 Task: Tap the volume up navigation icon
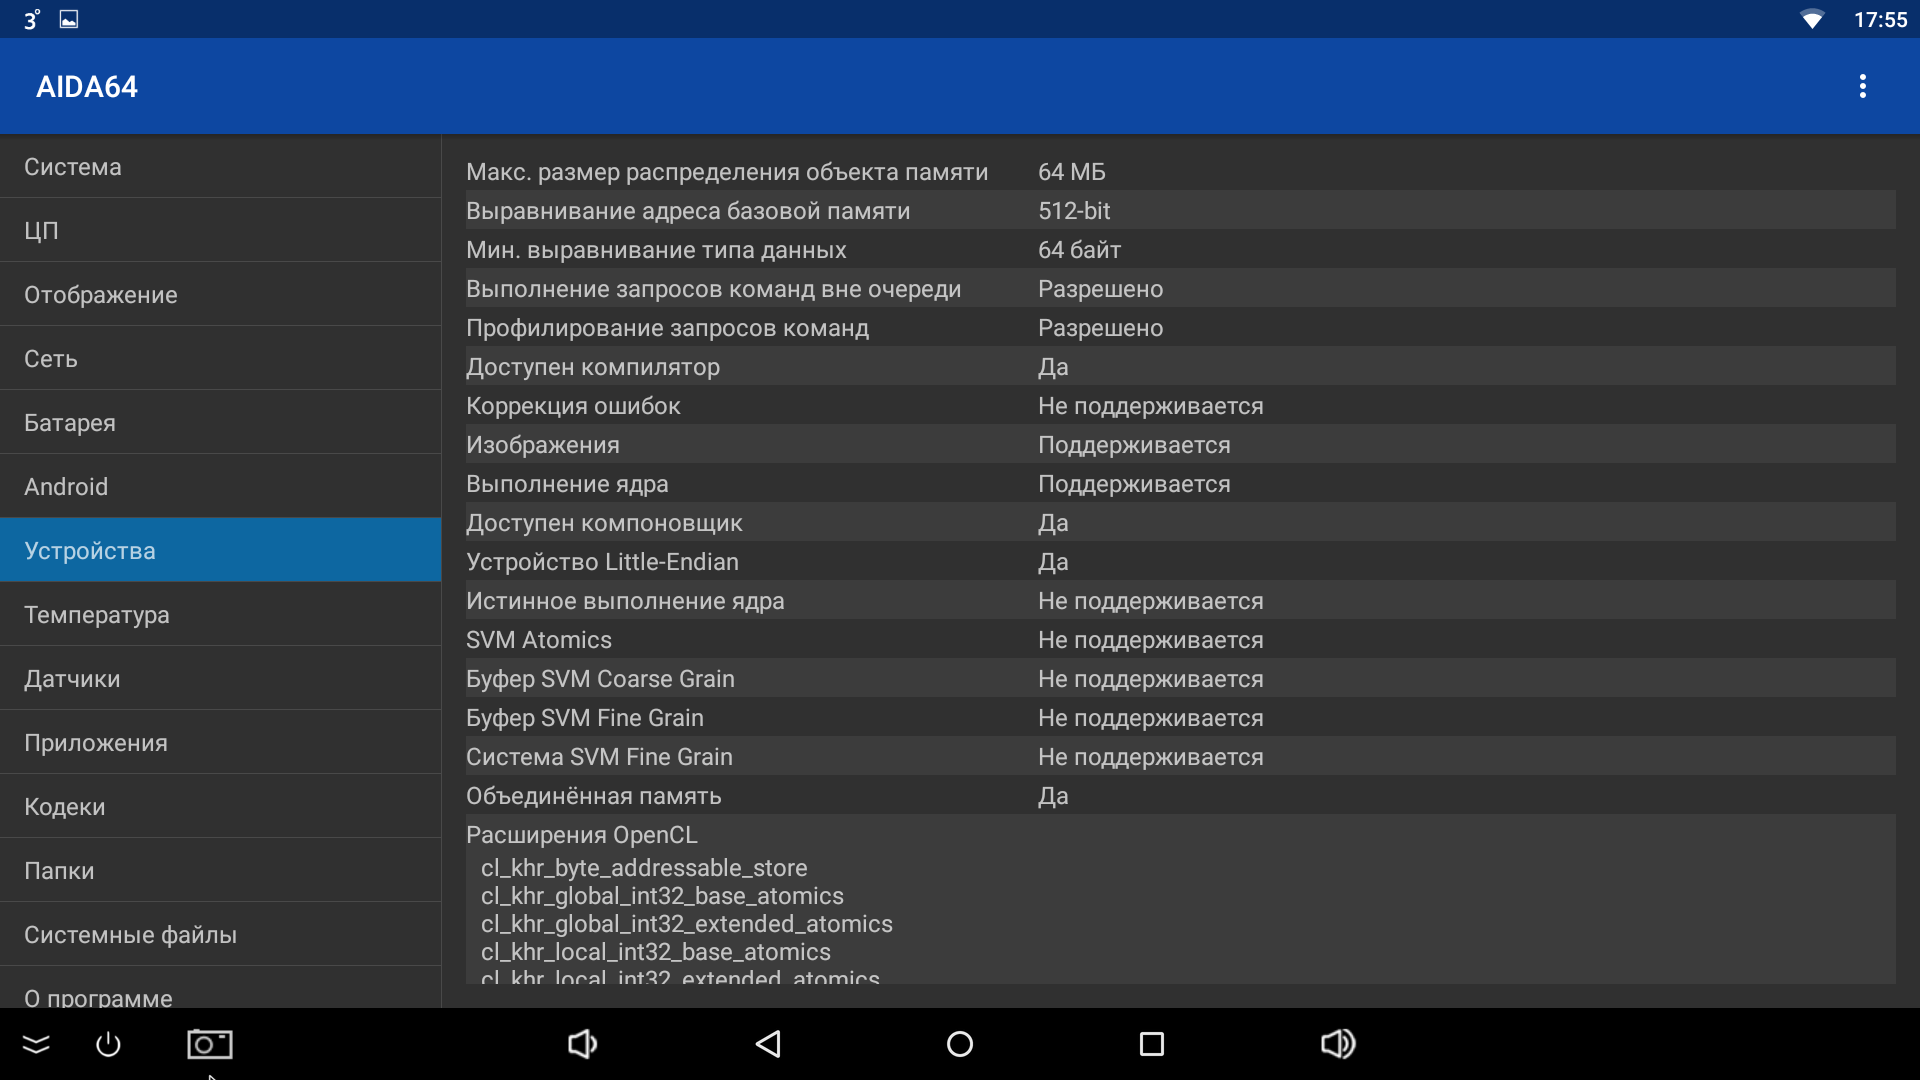click(1337, 1044)
